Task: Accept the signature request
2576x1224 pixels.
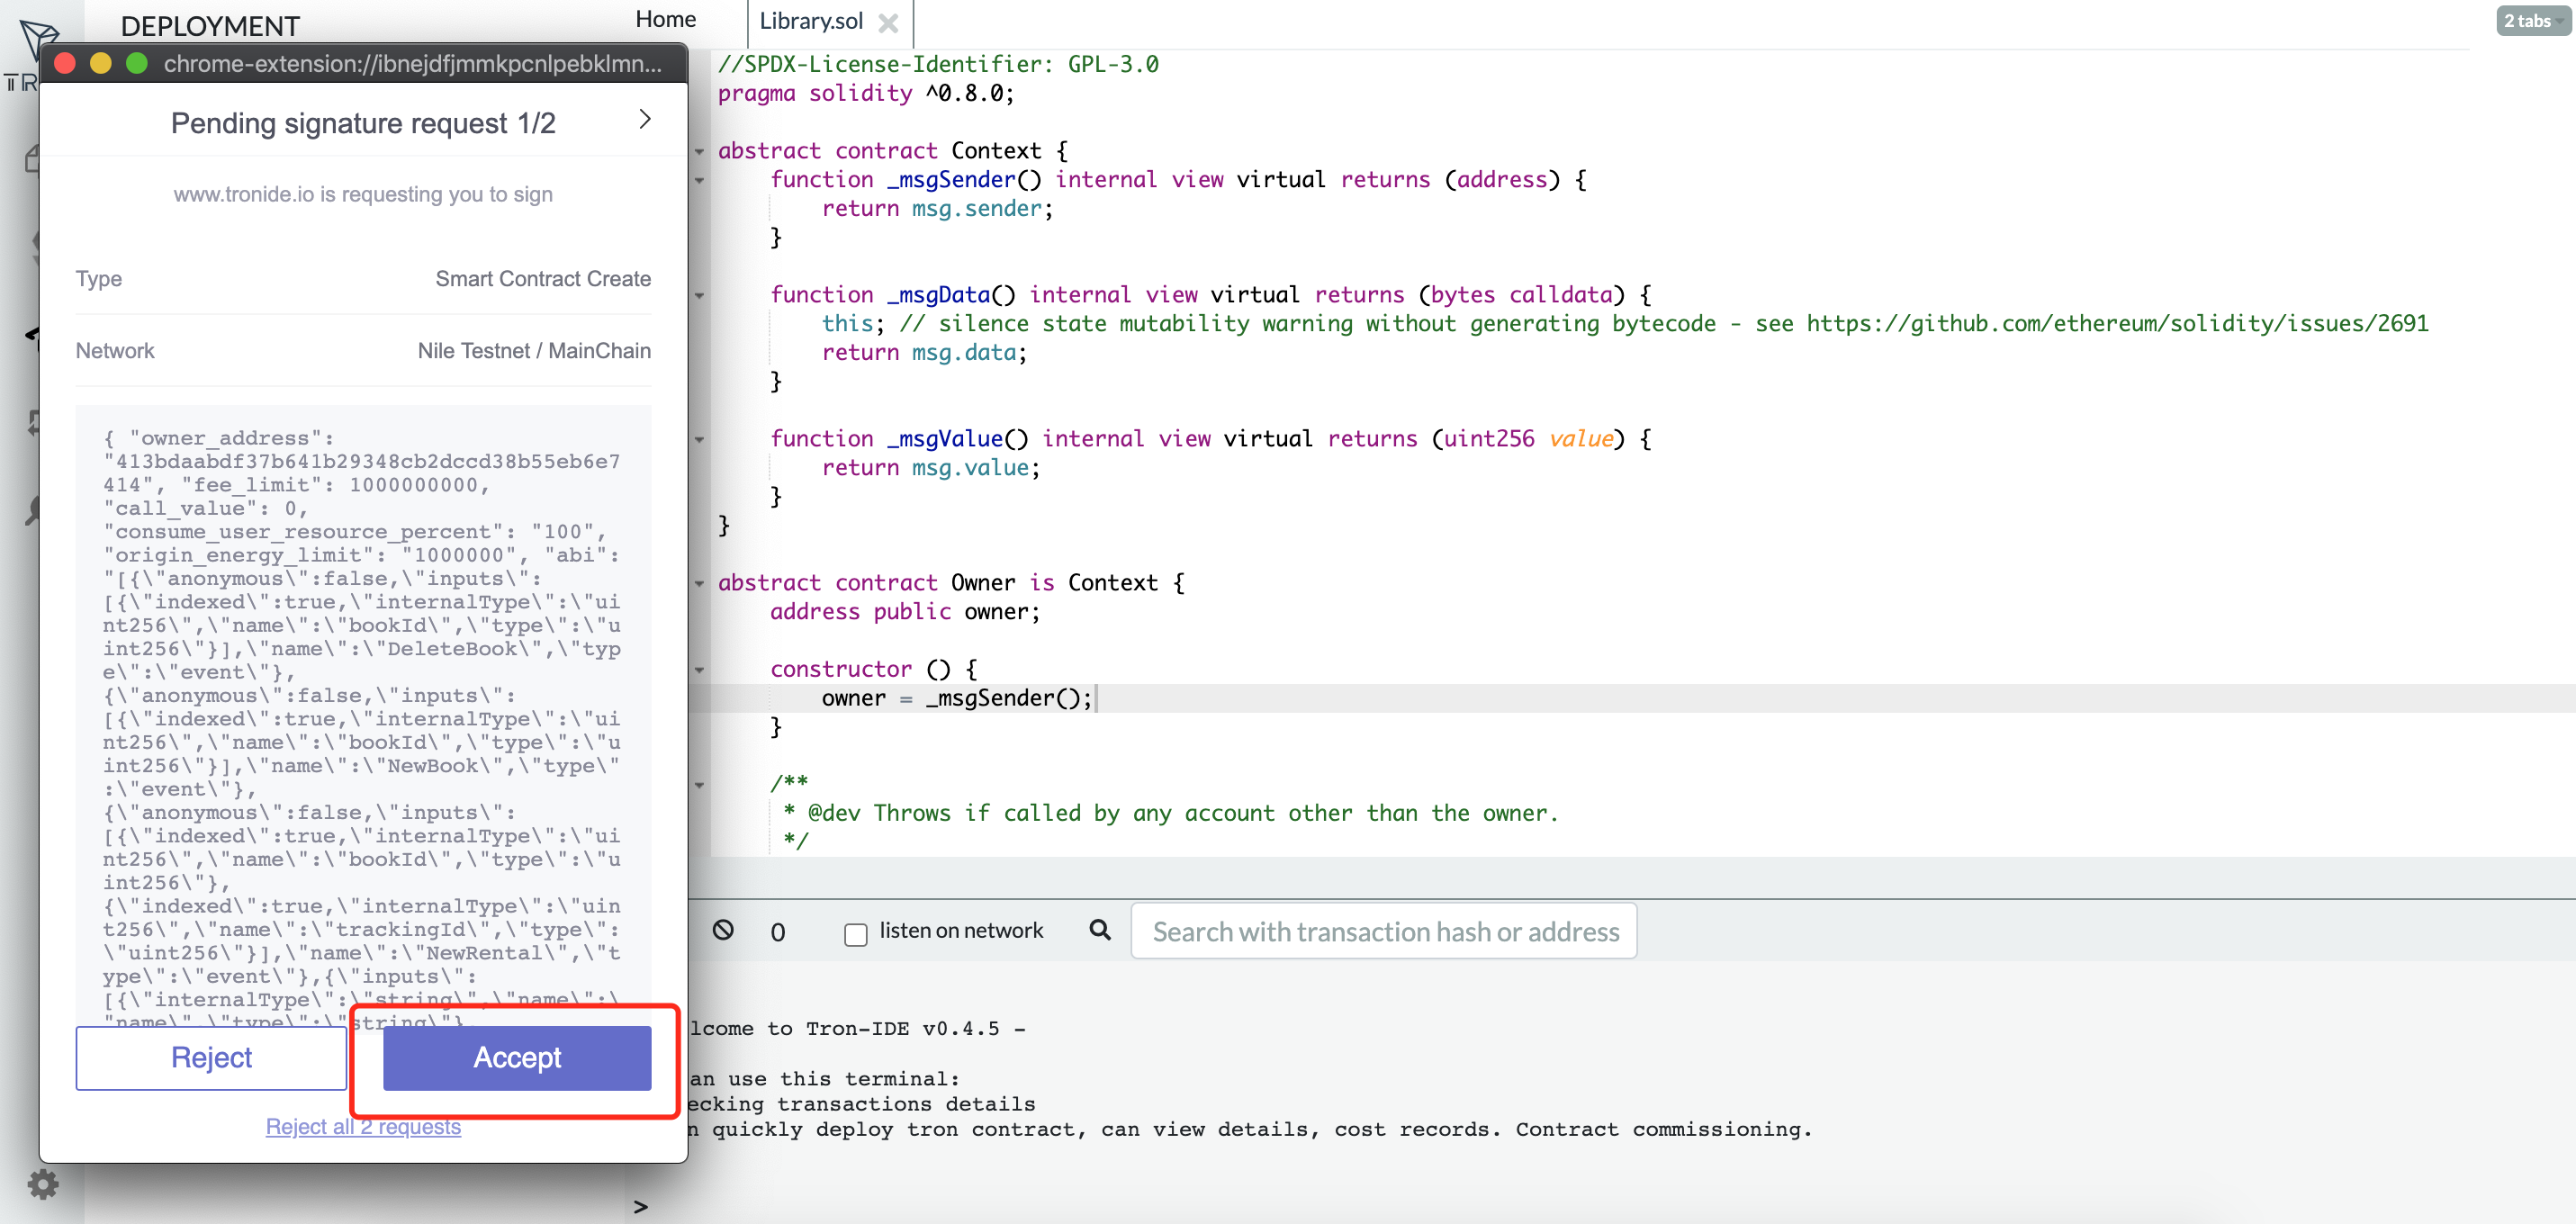Action: [517, 1057]
